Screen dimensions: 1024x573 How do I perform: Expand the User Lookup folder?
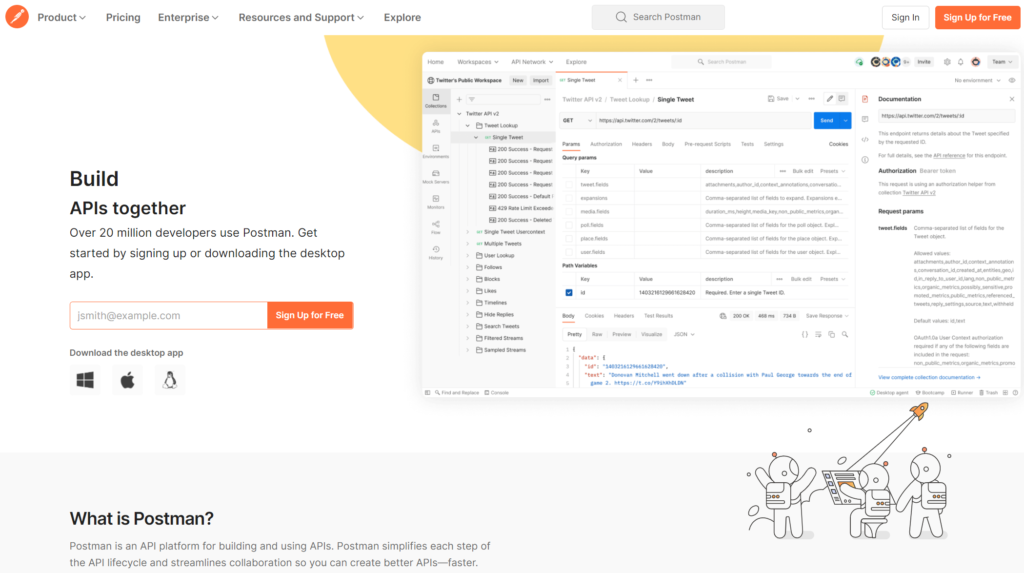[x=468, y=255]
